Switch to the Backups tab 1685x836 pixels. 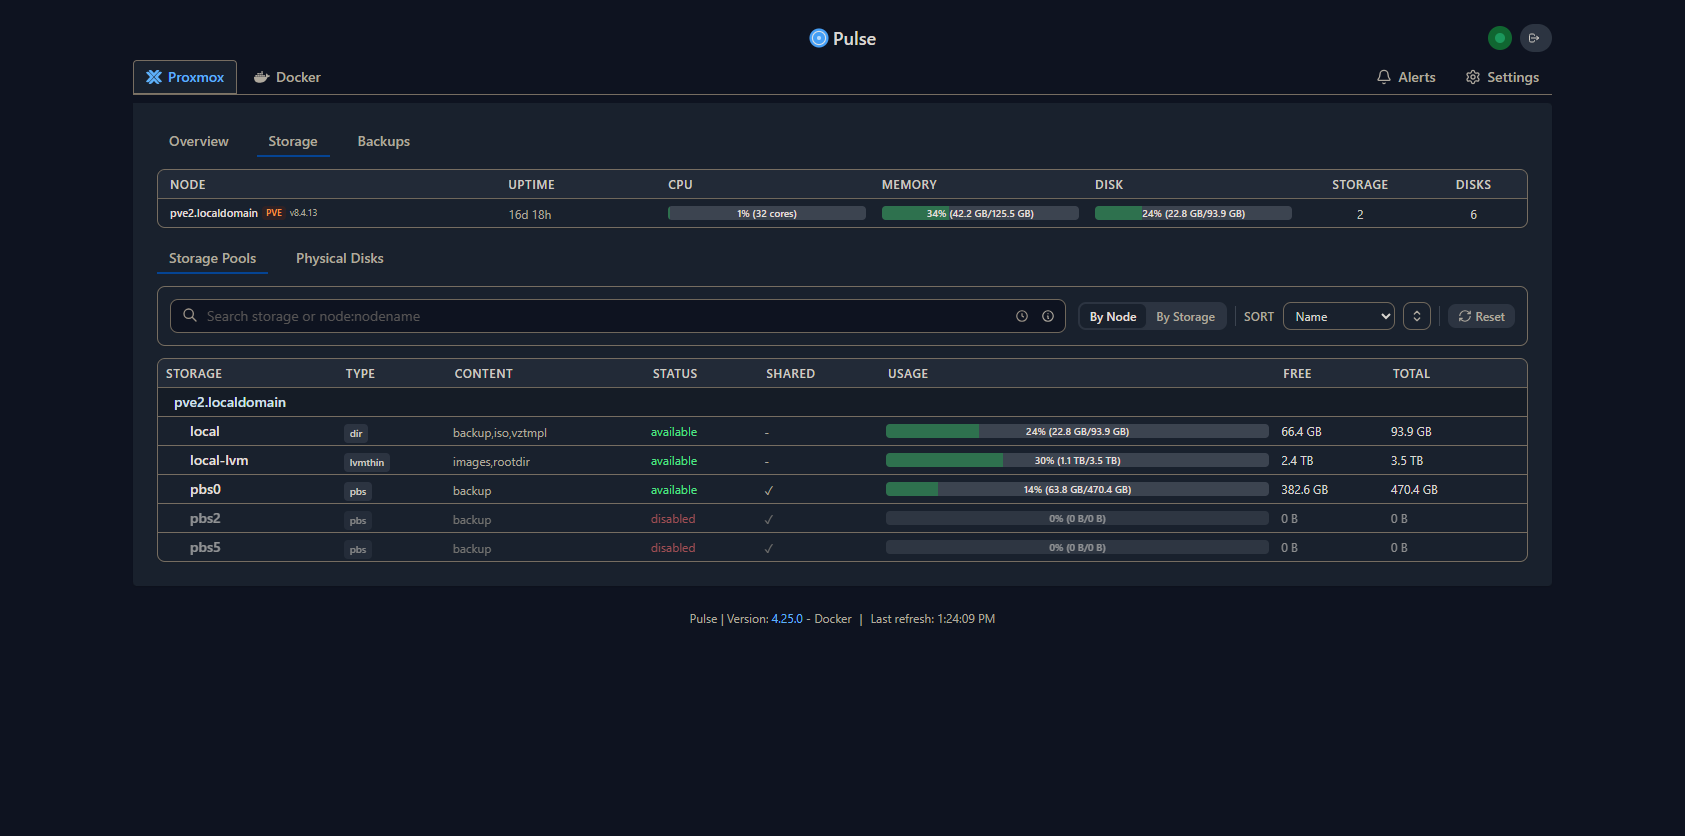click(x=383, y=141)
